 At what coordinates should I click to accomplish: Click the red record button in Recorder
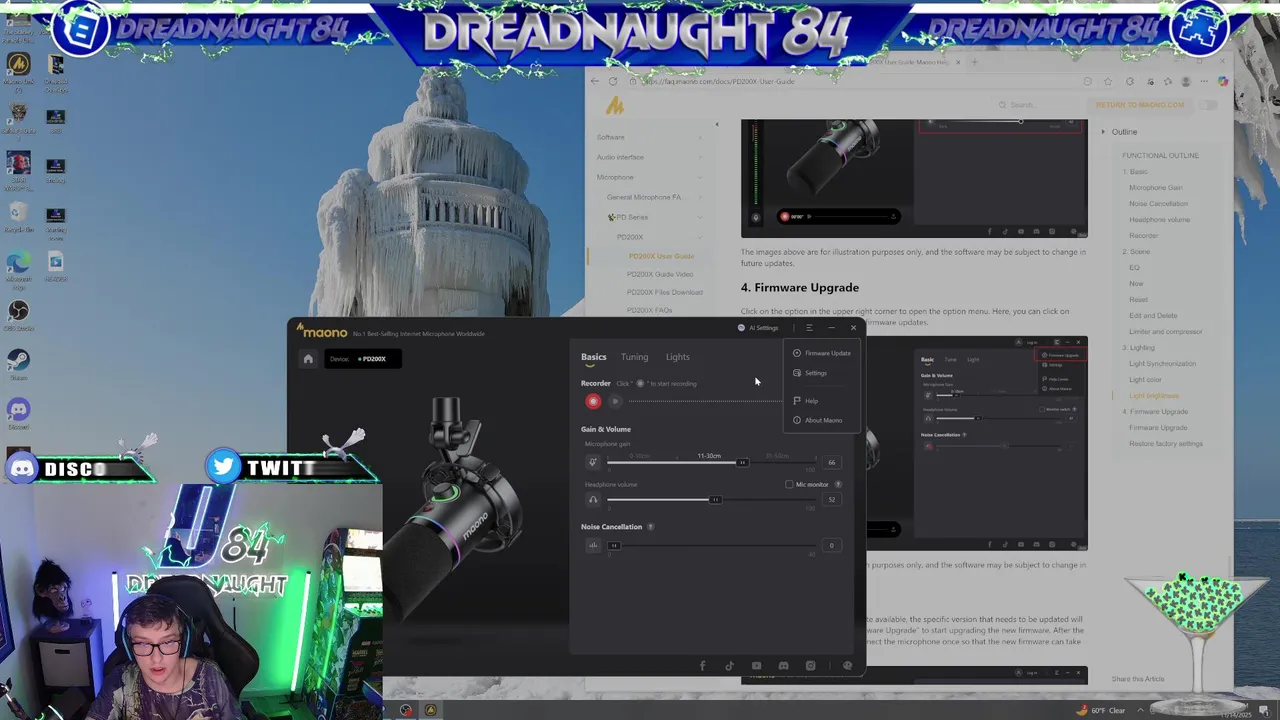pyautogui.click(x=593, y=401)
